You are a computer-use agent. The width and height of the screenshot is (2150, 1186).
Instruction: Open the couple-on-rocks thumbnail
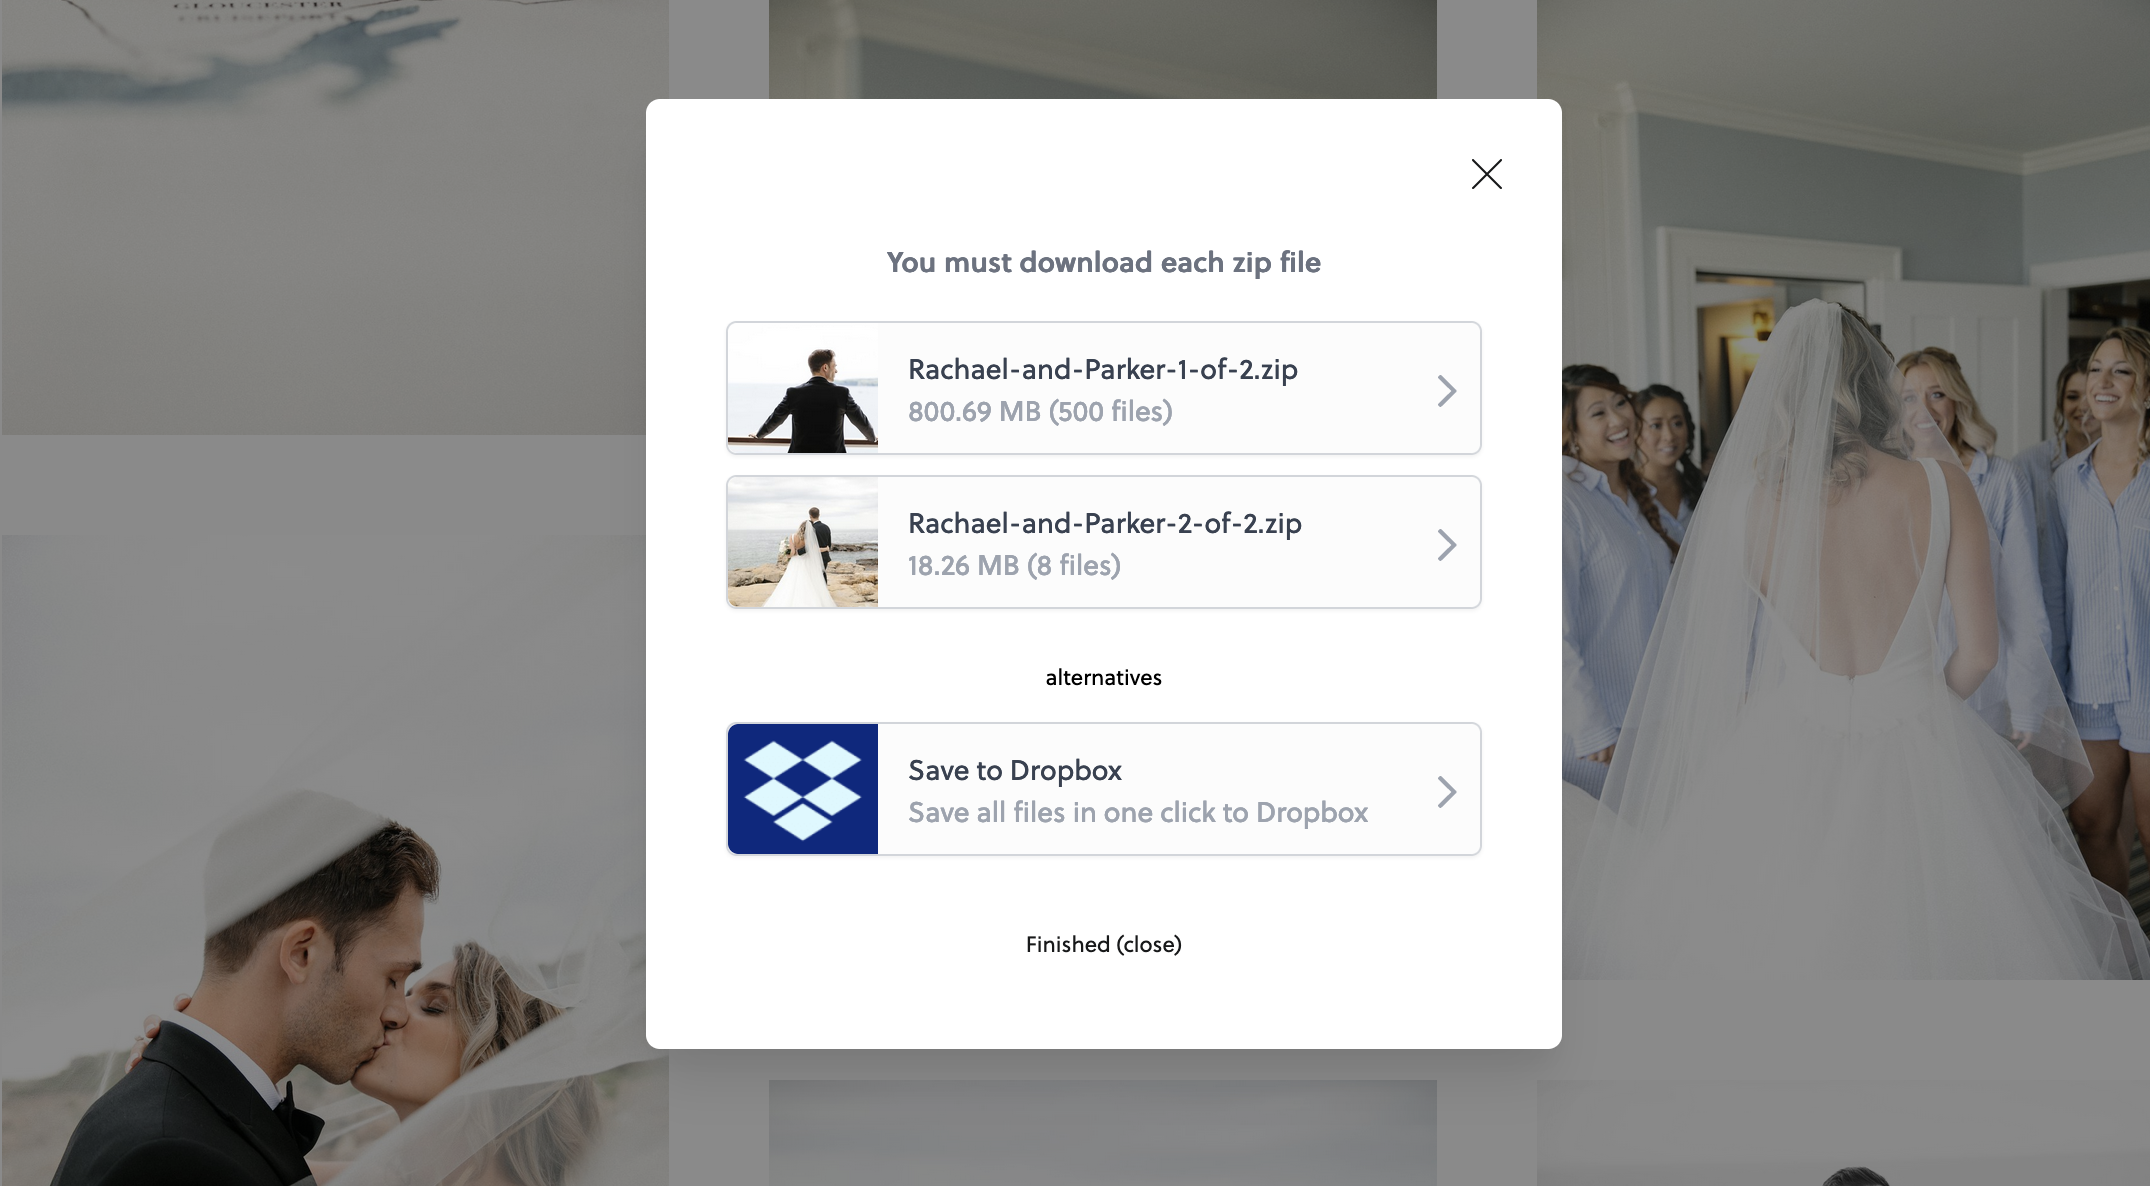[x=803, y=542]
